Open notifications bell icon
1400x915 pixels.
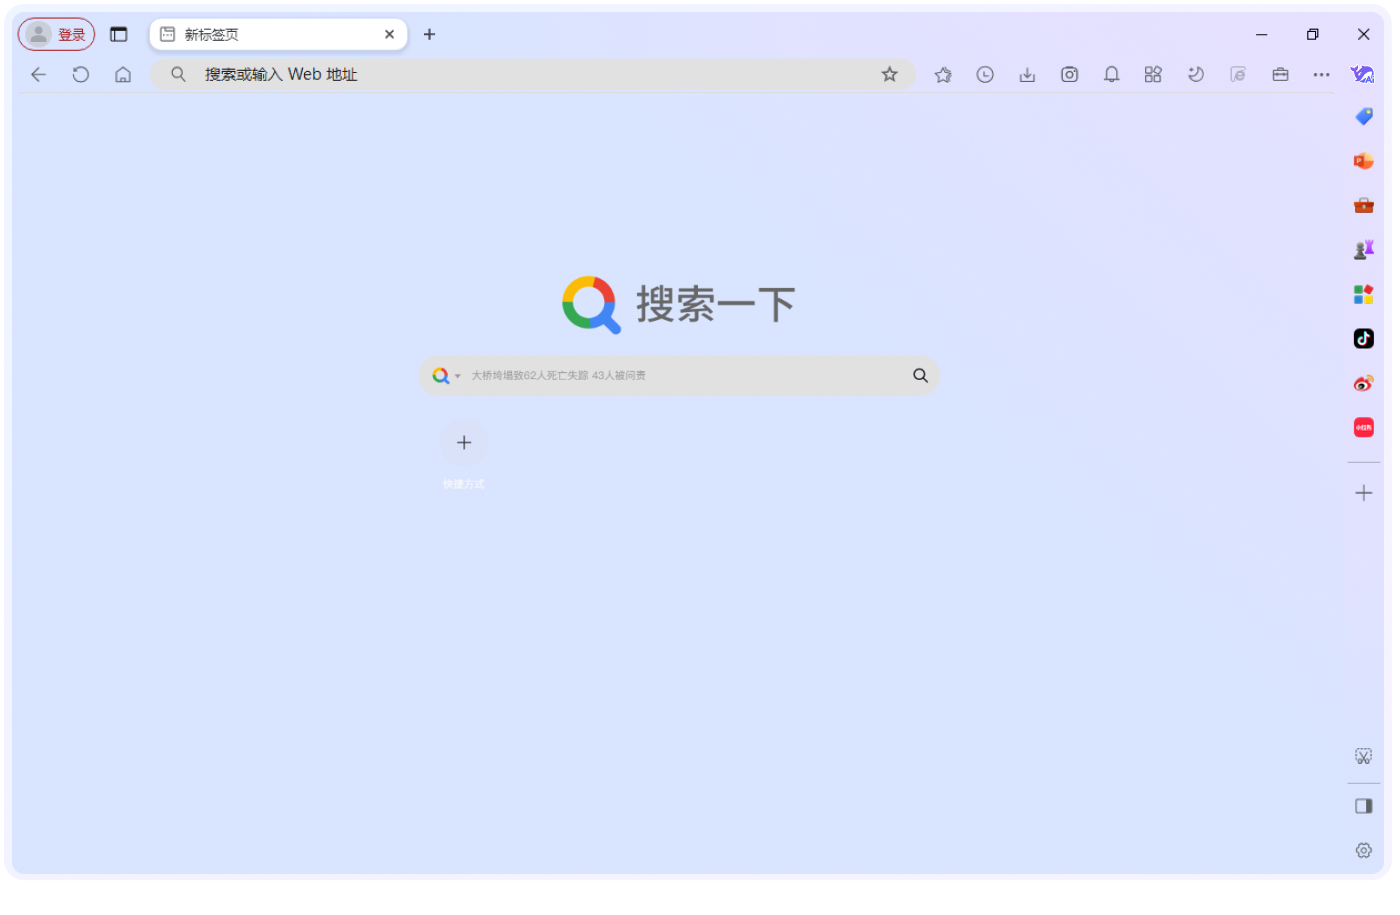[1111, 74]
